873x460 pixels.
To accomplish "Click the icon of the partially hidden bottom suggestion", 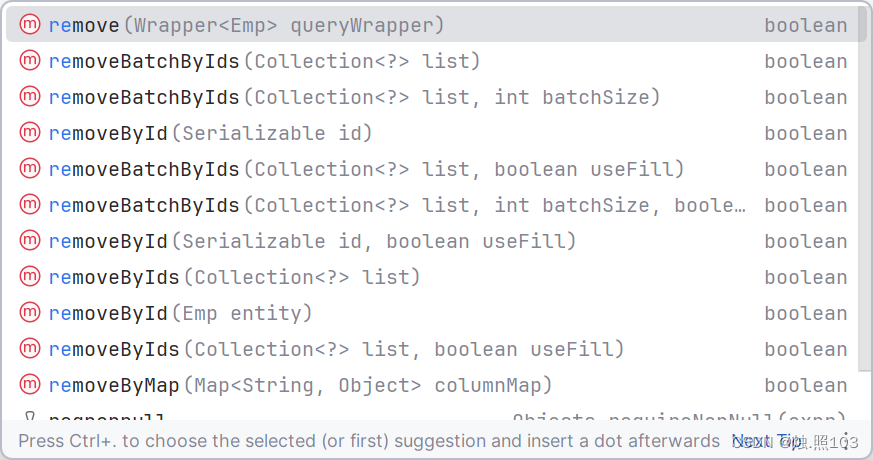I will click(x=30, y=415).
